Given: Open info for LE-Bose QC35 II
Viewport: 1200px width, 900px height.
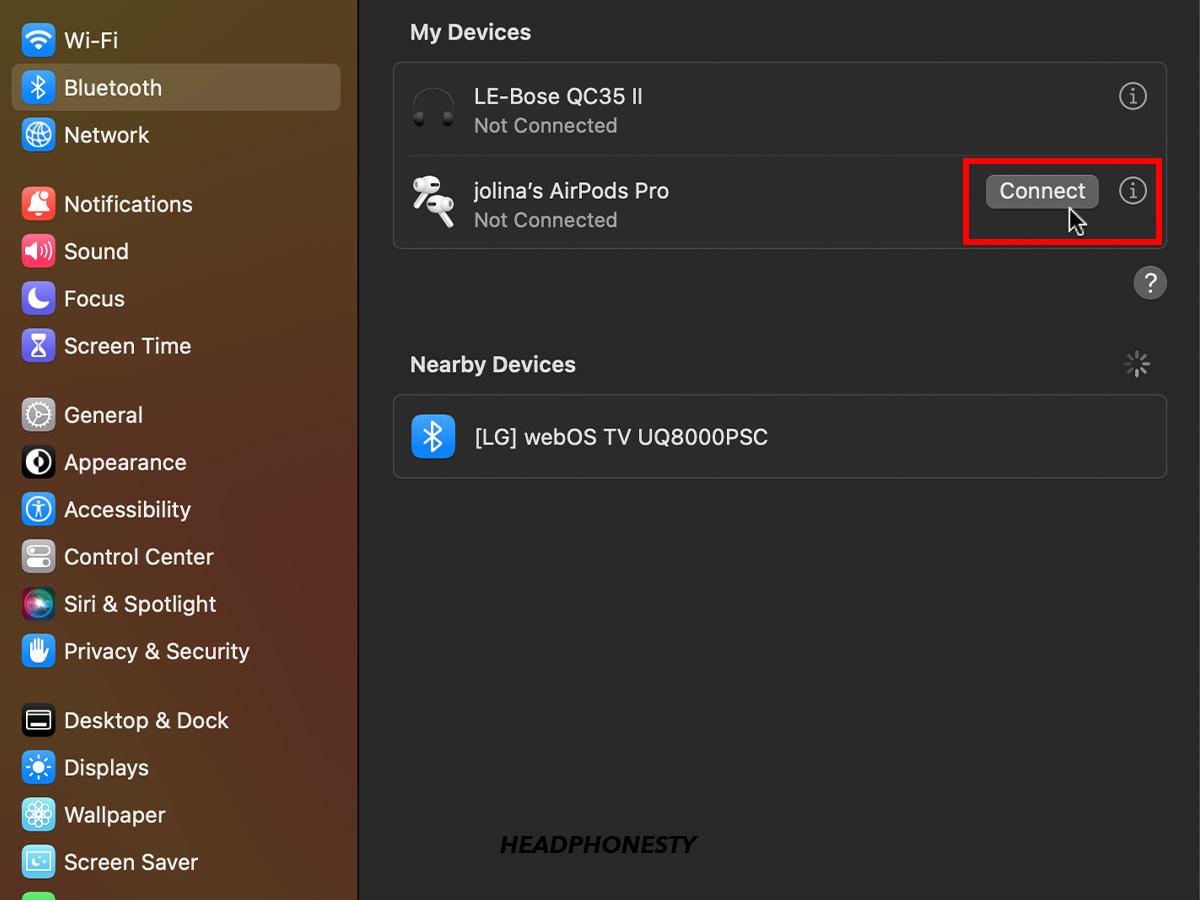Looking at the screenshot, I should pyautogui.click(x=1132, y=97).
